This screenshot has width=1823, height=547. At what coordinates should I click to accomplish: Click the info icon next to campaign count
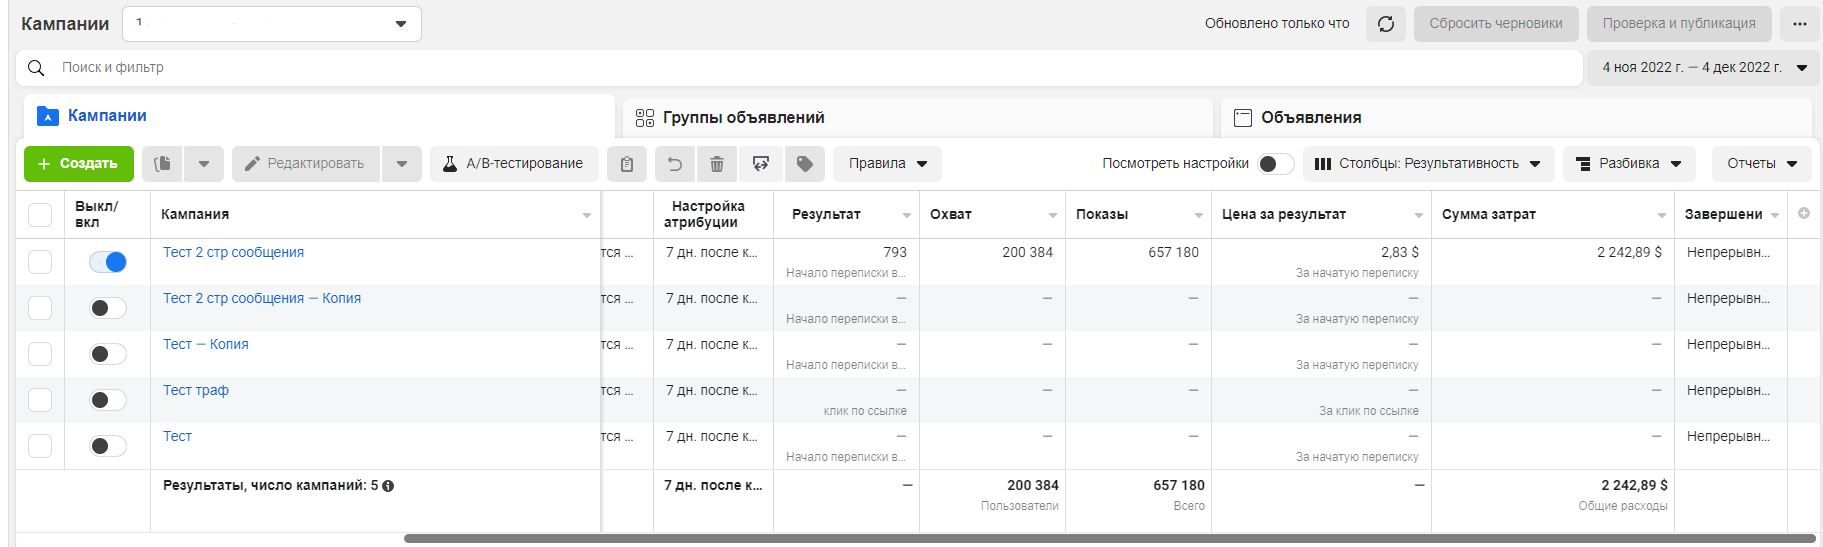point(388,486)
